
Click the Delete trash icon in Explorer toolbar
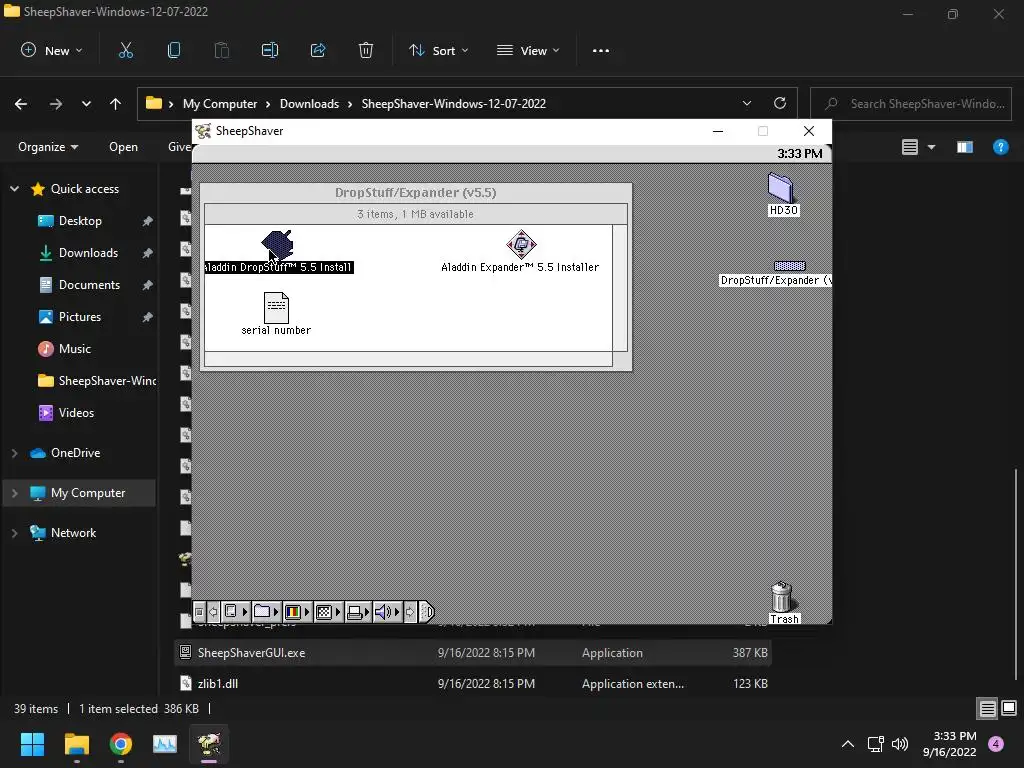[366, 50]
